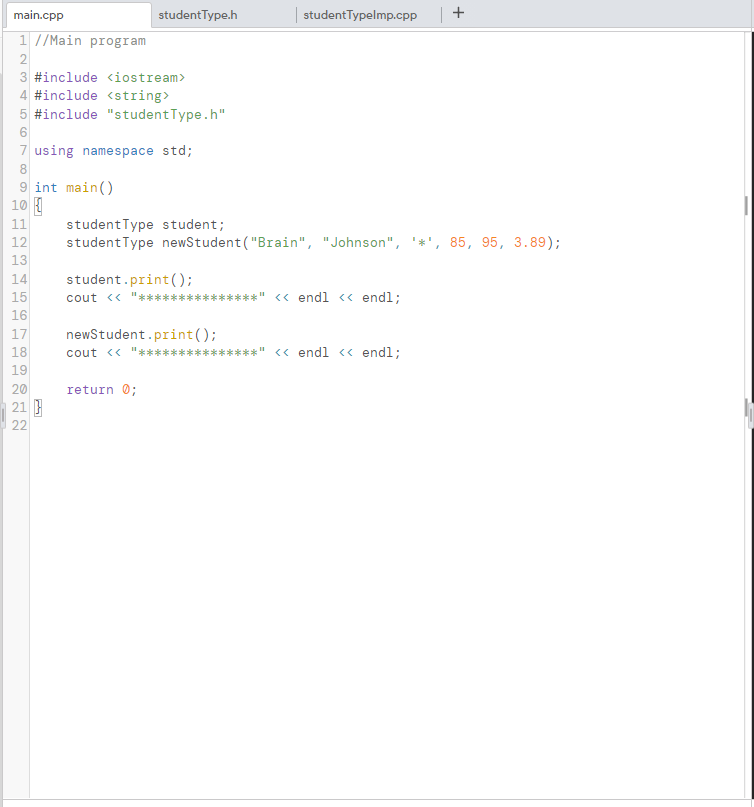Click the cout statement on line 15
This screenshot has height=807, width=754.
pos(233,297)
